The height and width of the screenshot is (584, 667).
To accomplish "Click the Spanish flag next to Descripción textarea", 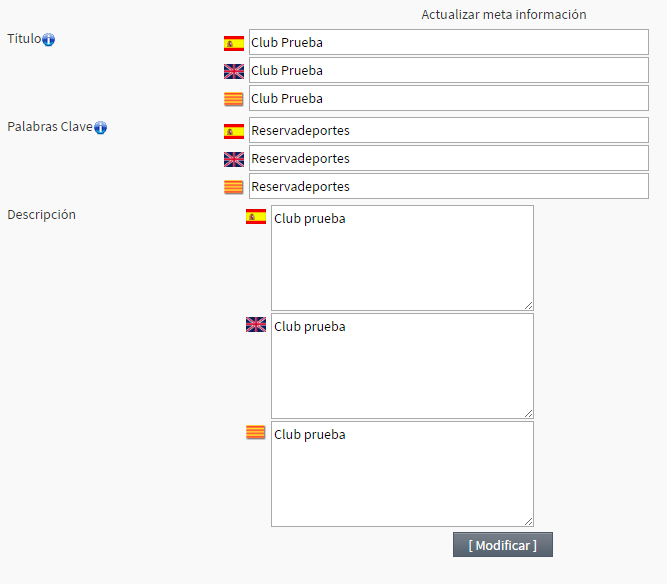I will click(256, 217).
